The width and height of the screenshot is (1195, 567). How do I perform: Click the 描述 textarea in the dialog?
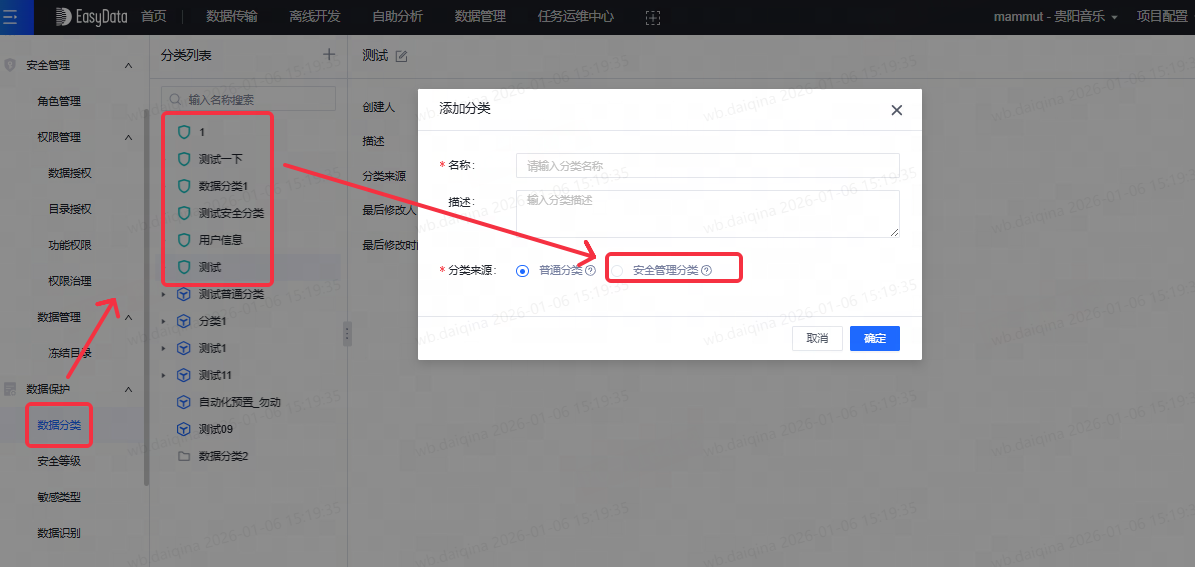(707, 213)
